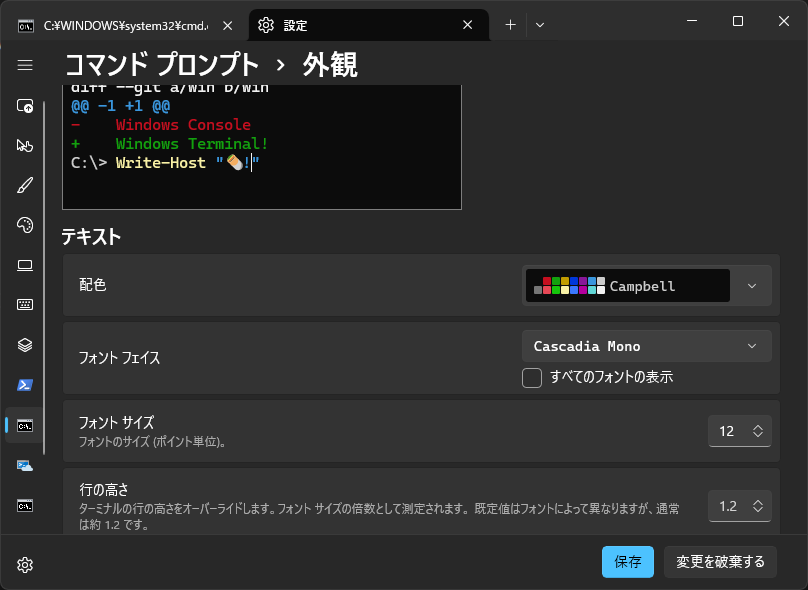The image size is (808, 590).
Task: Switch to the cmd.exe tab
Action: pyautogui.click(x=125, y=25)
